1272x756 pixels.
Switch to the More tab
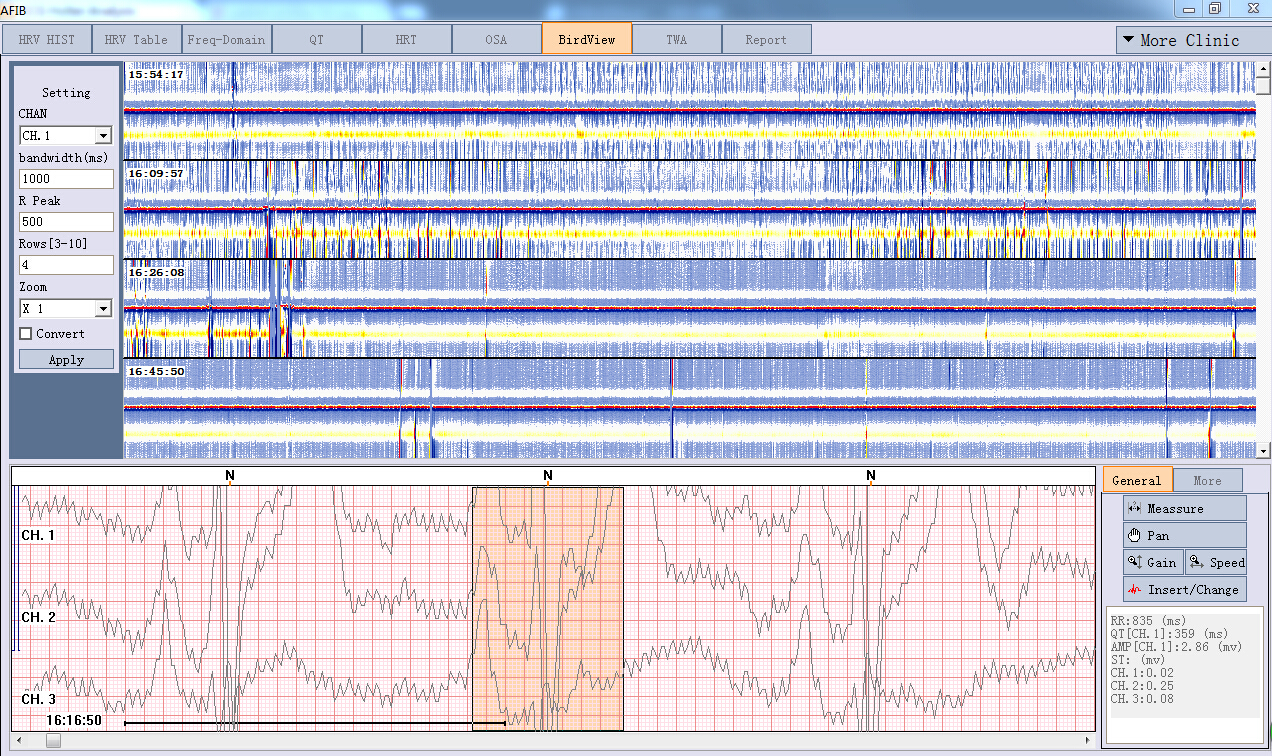(x=1207, y=481)
